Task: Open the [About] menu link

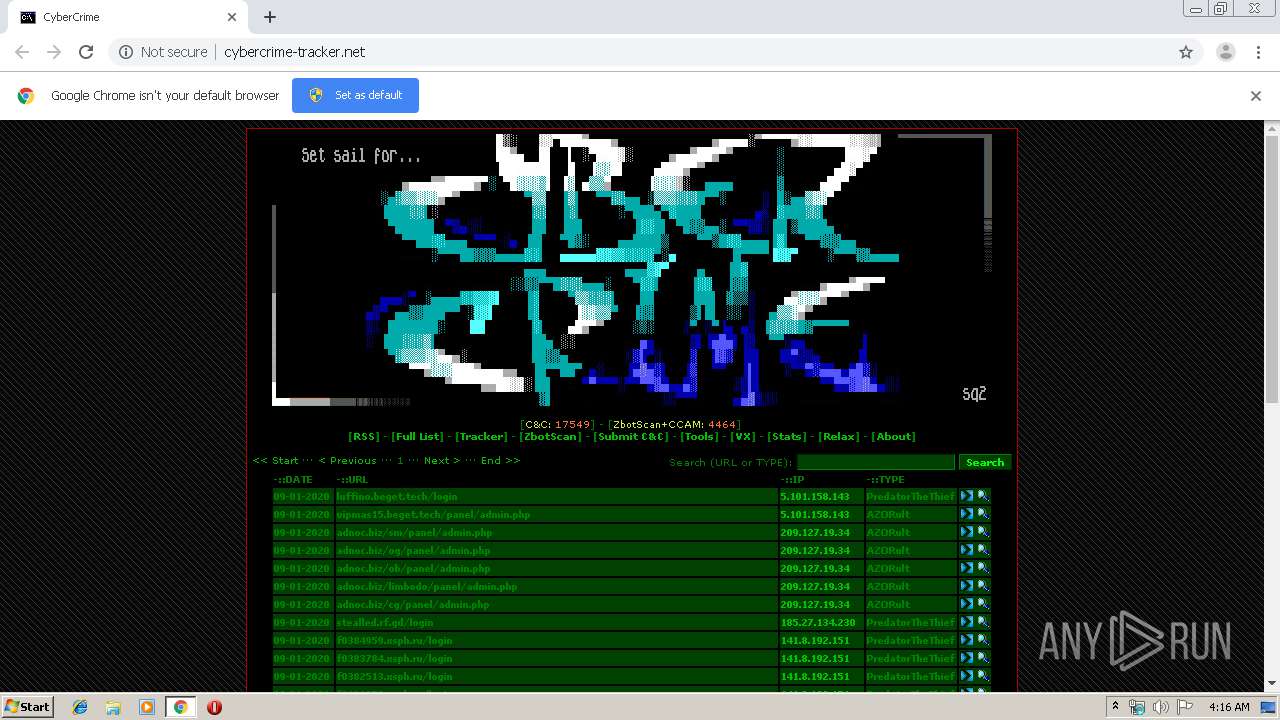Action: click(x=893, y=436)
